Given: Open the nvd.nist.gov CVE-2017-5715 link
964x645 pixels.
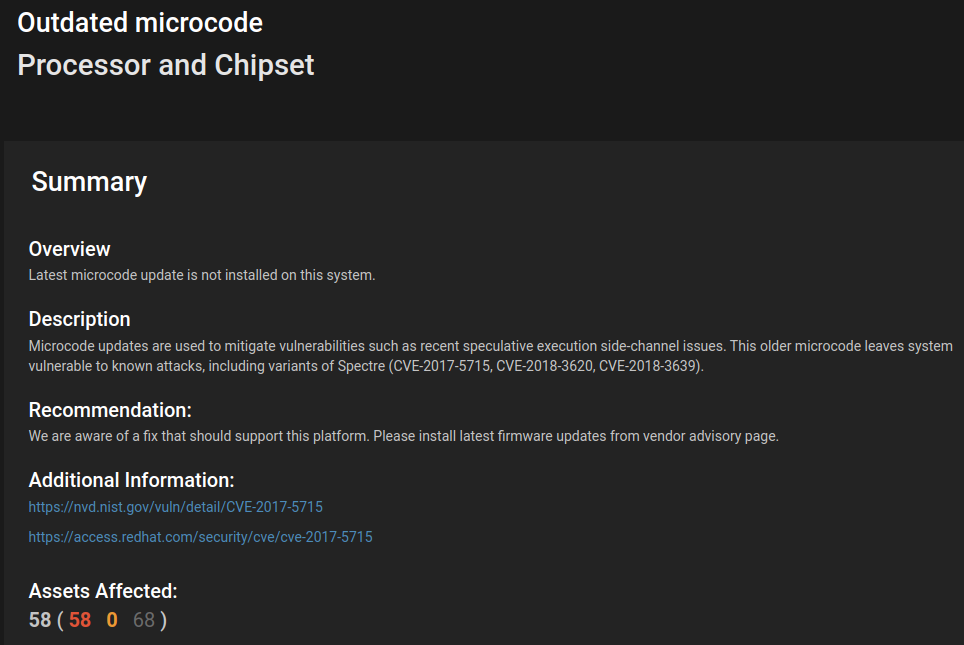Looking at the screenshot, I should [175, 507].
